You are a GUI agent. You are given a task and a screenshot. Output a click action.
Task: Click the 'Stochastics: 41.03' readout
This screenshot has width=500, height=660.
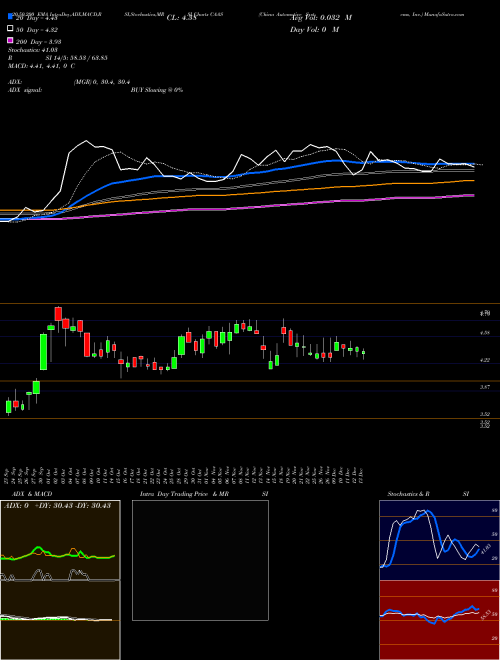tap(33, 50)
